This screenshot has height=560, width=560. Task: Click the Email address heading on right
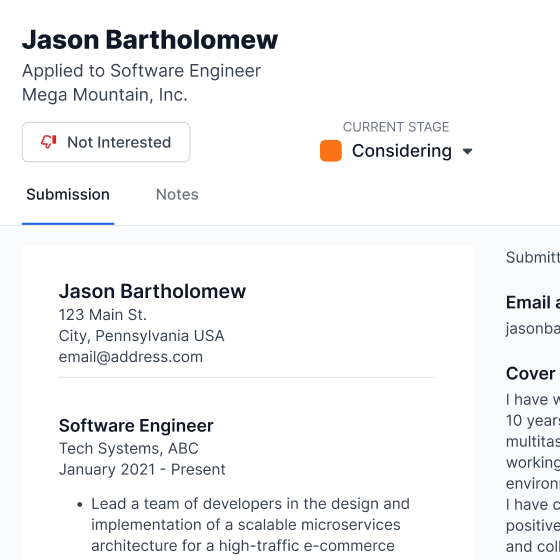click(x=532, y=302)
